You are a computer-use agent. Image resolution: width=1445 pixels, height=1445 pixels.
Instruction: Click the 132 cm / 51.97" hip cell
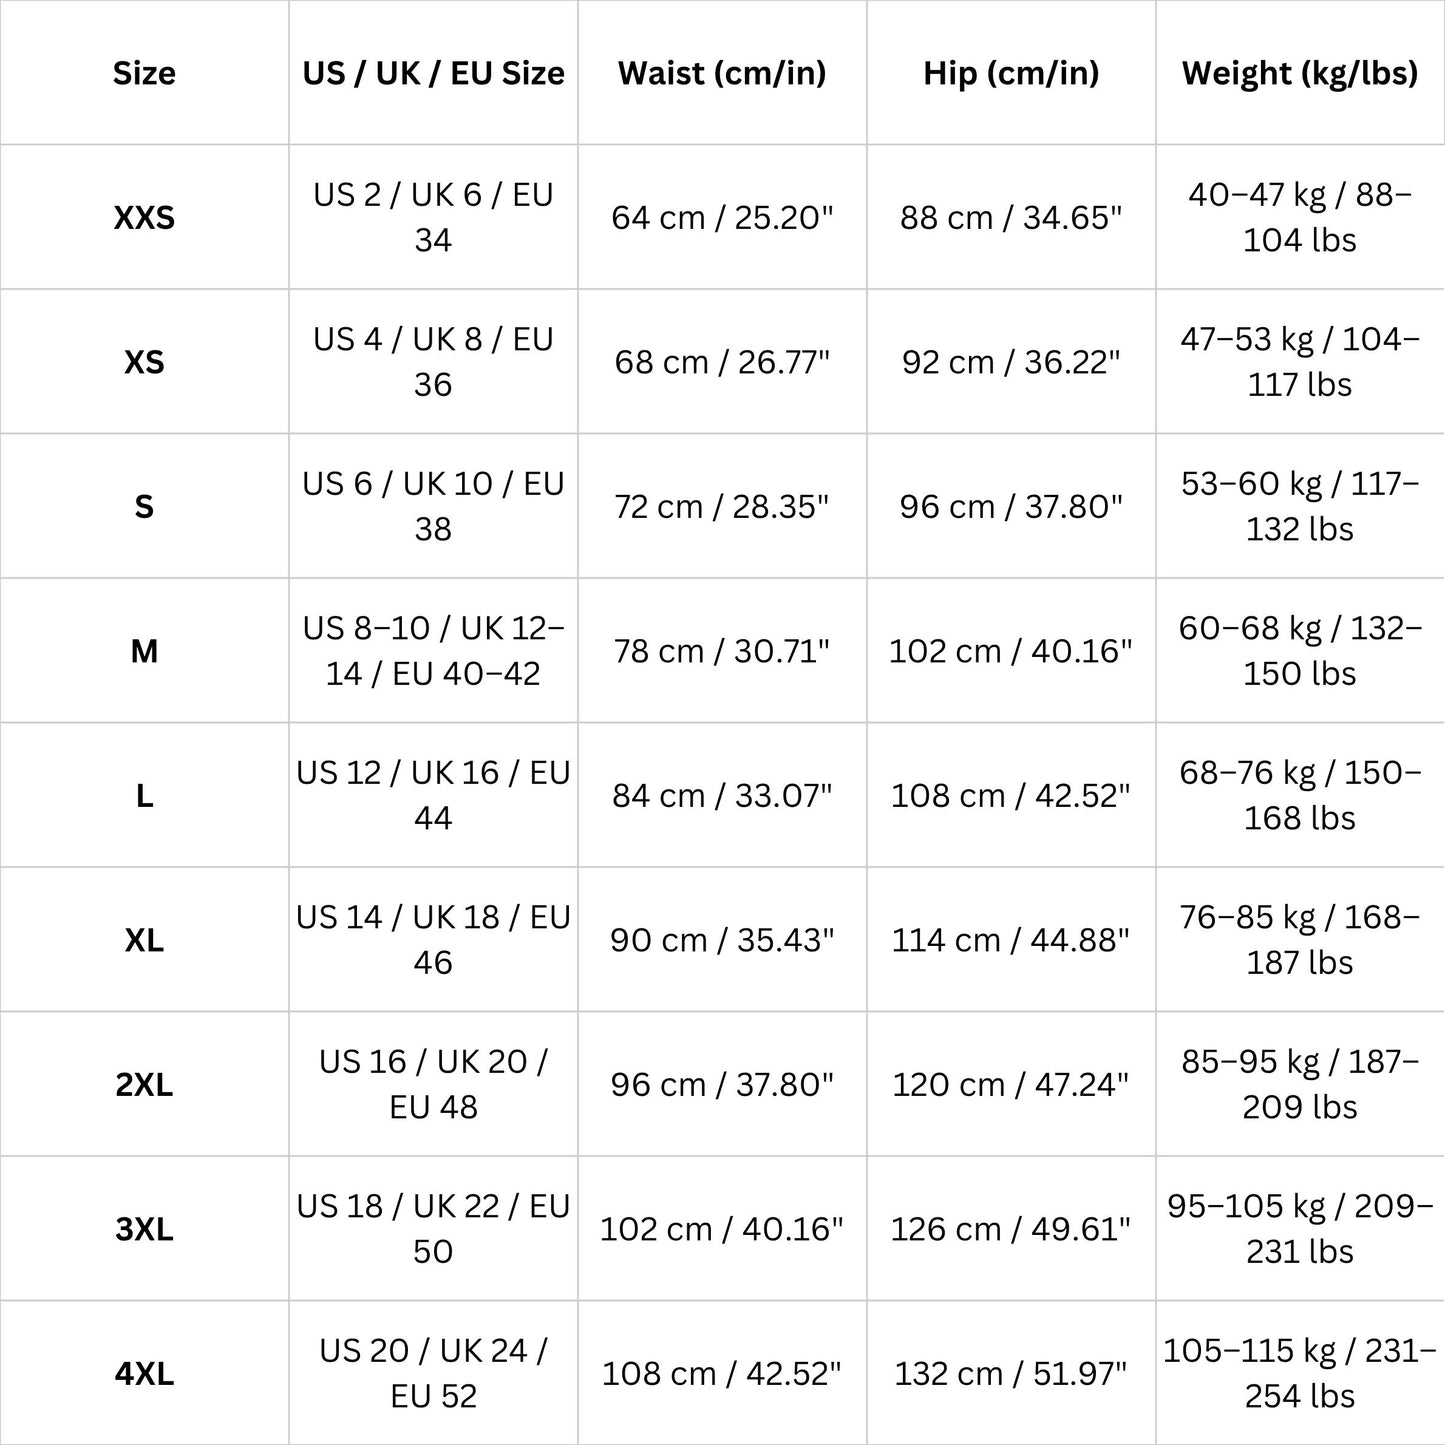pos(1011,1373)
